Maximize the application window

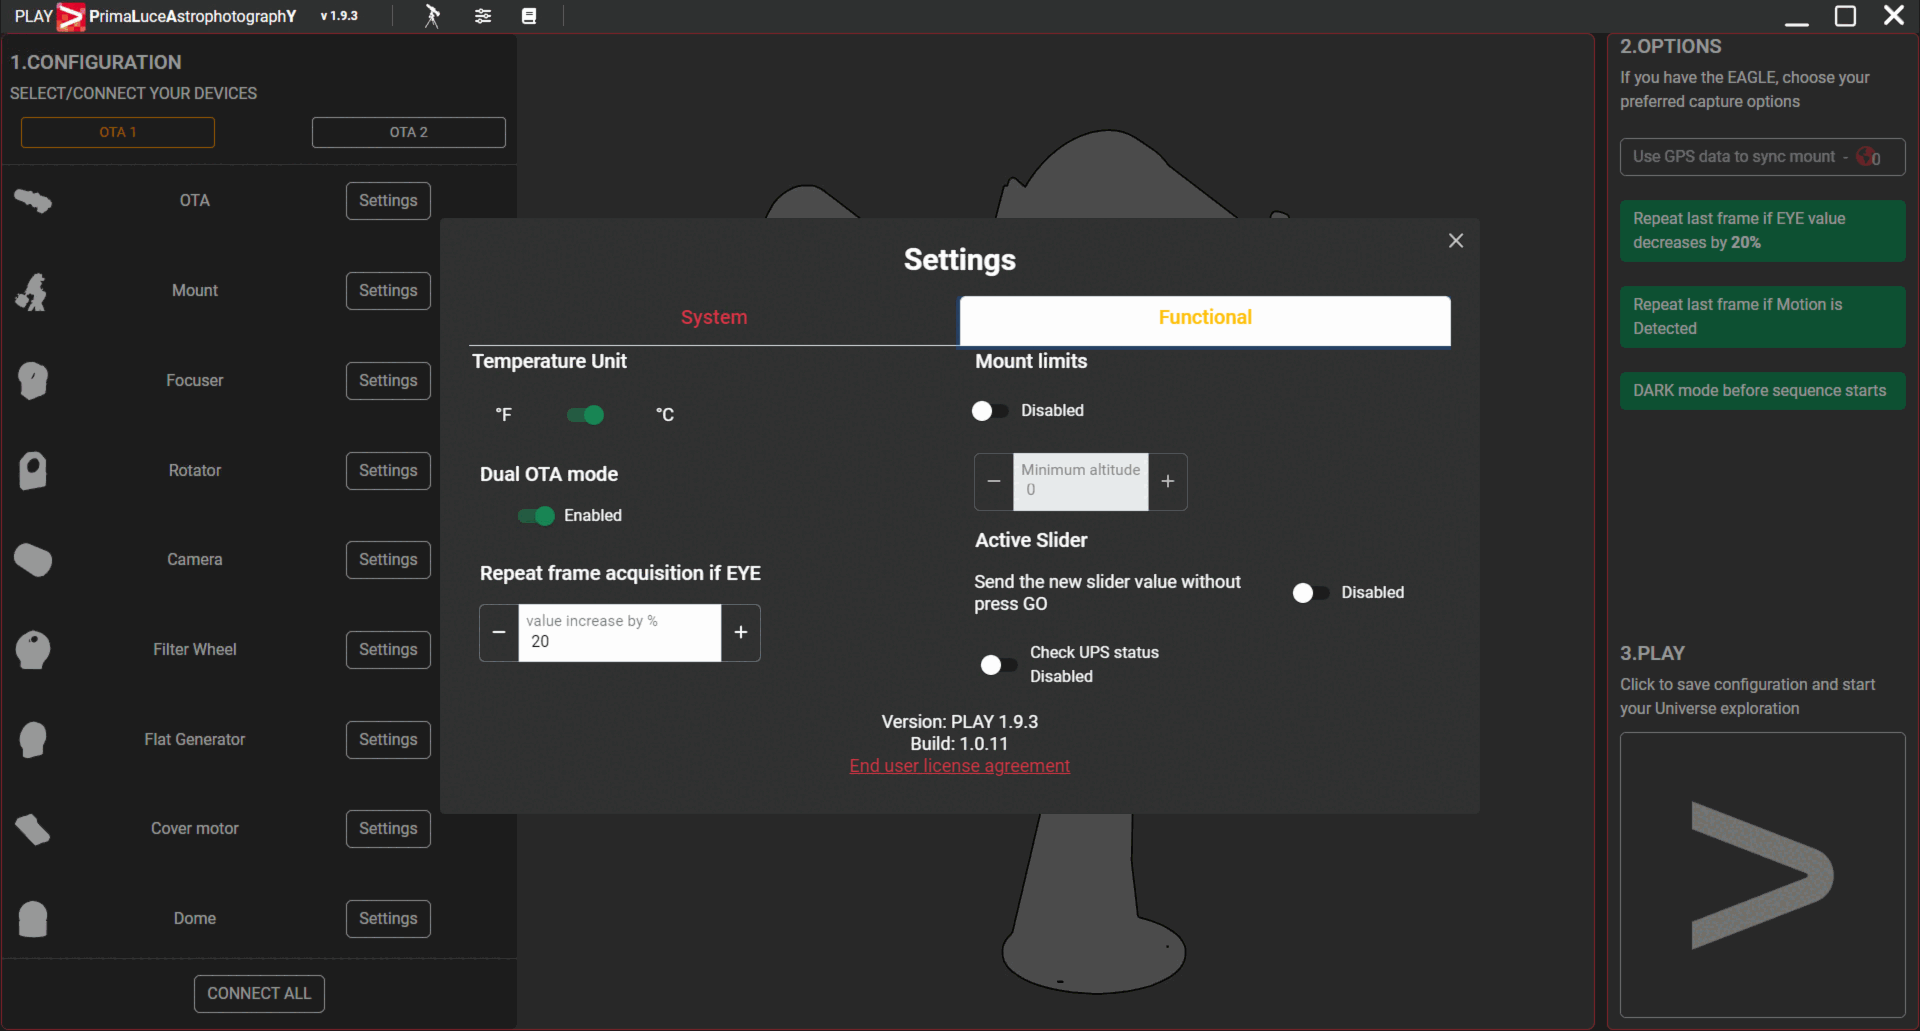pos(1845,16)
